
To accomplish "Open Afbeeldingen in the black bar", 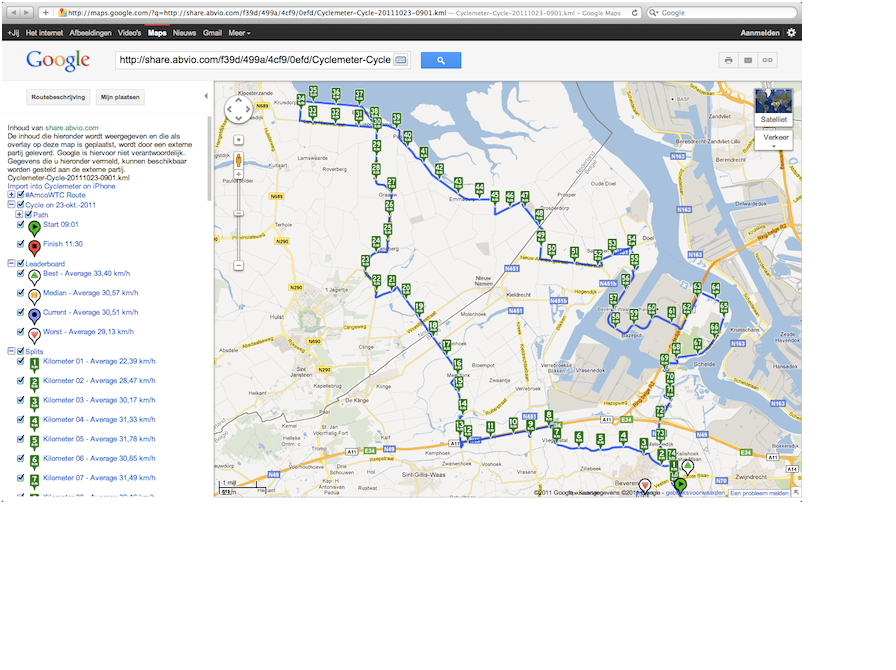I will click(90, 33).
